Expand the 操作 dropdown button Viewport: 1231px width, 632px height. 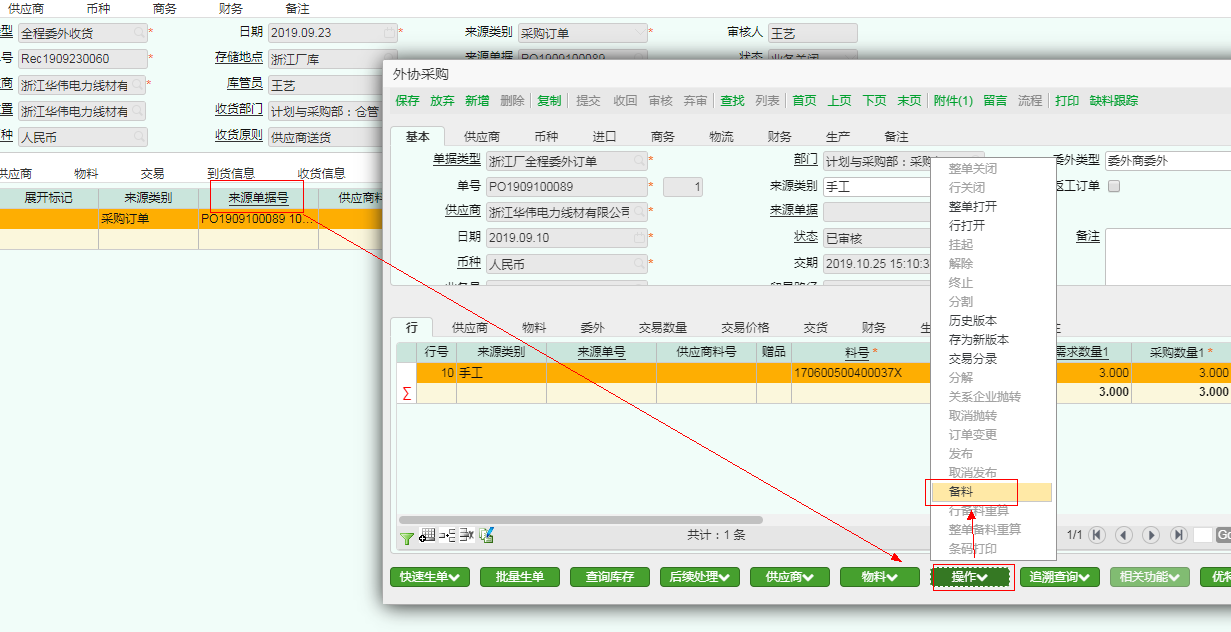click(x=970, y=577)
